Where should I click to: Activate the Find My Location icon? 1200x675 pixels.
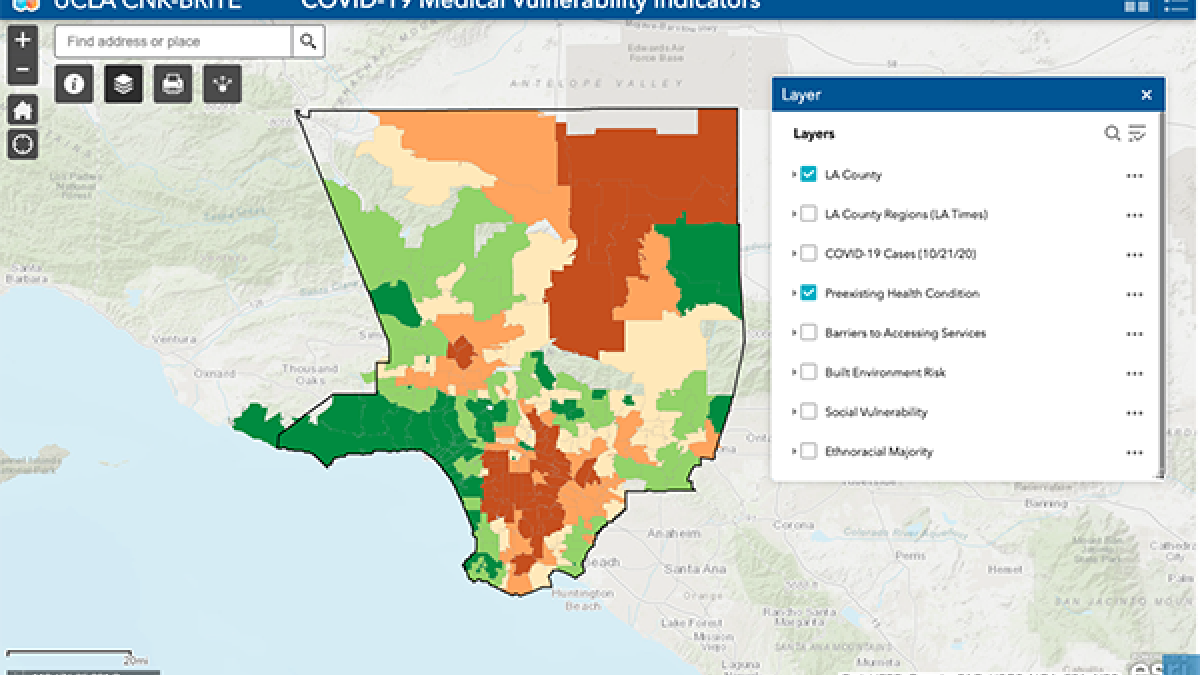pyautogui.click(x=21, y=144)
